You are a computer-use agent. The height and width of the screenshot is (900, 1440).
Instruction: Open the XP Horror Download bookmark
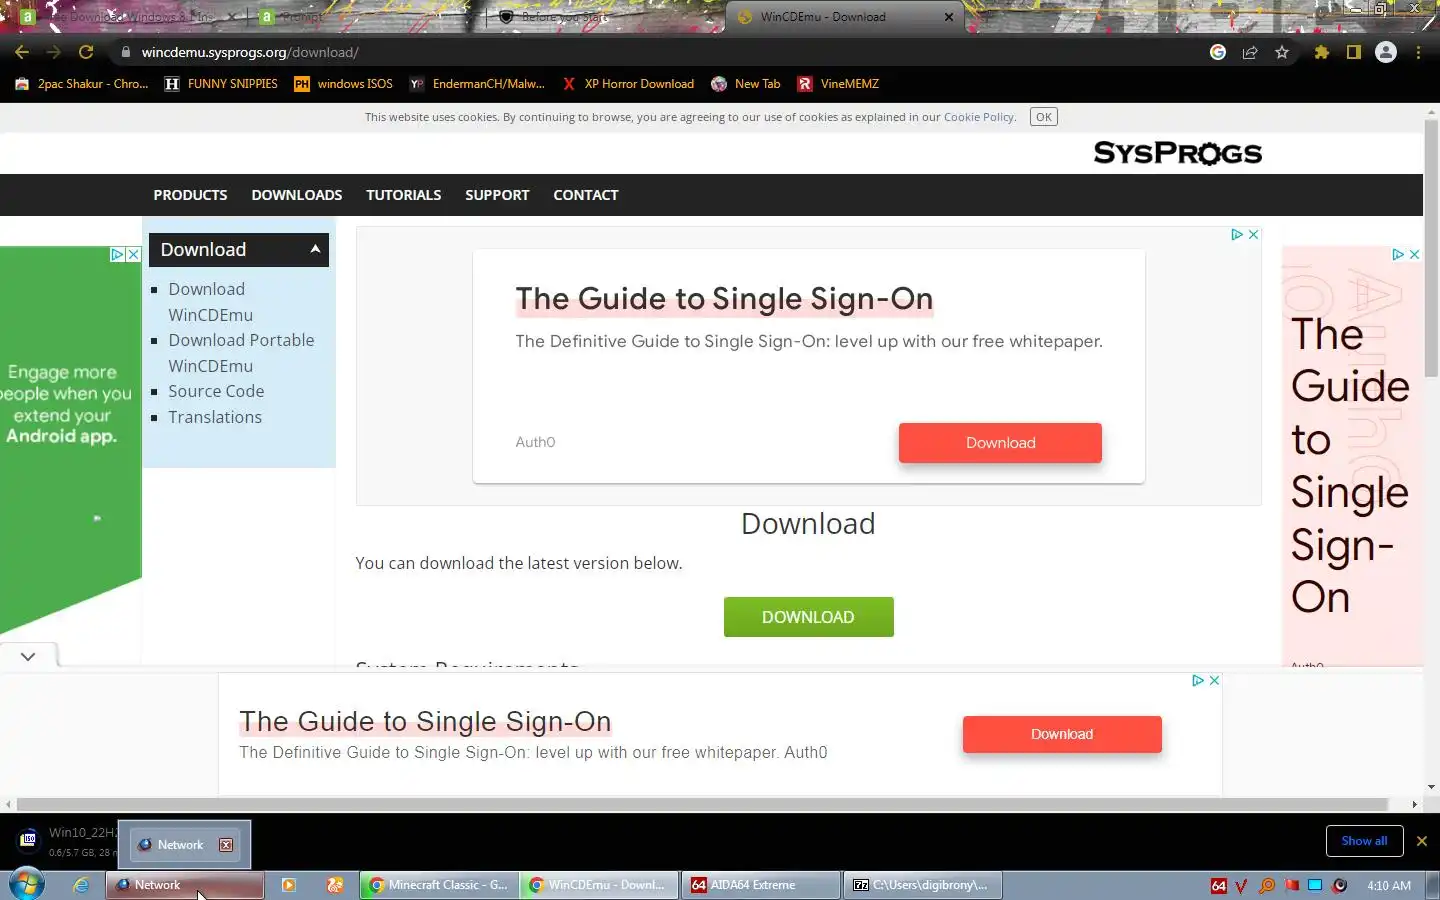point(628,84)
